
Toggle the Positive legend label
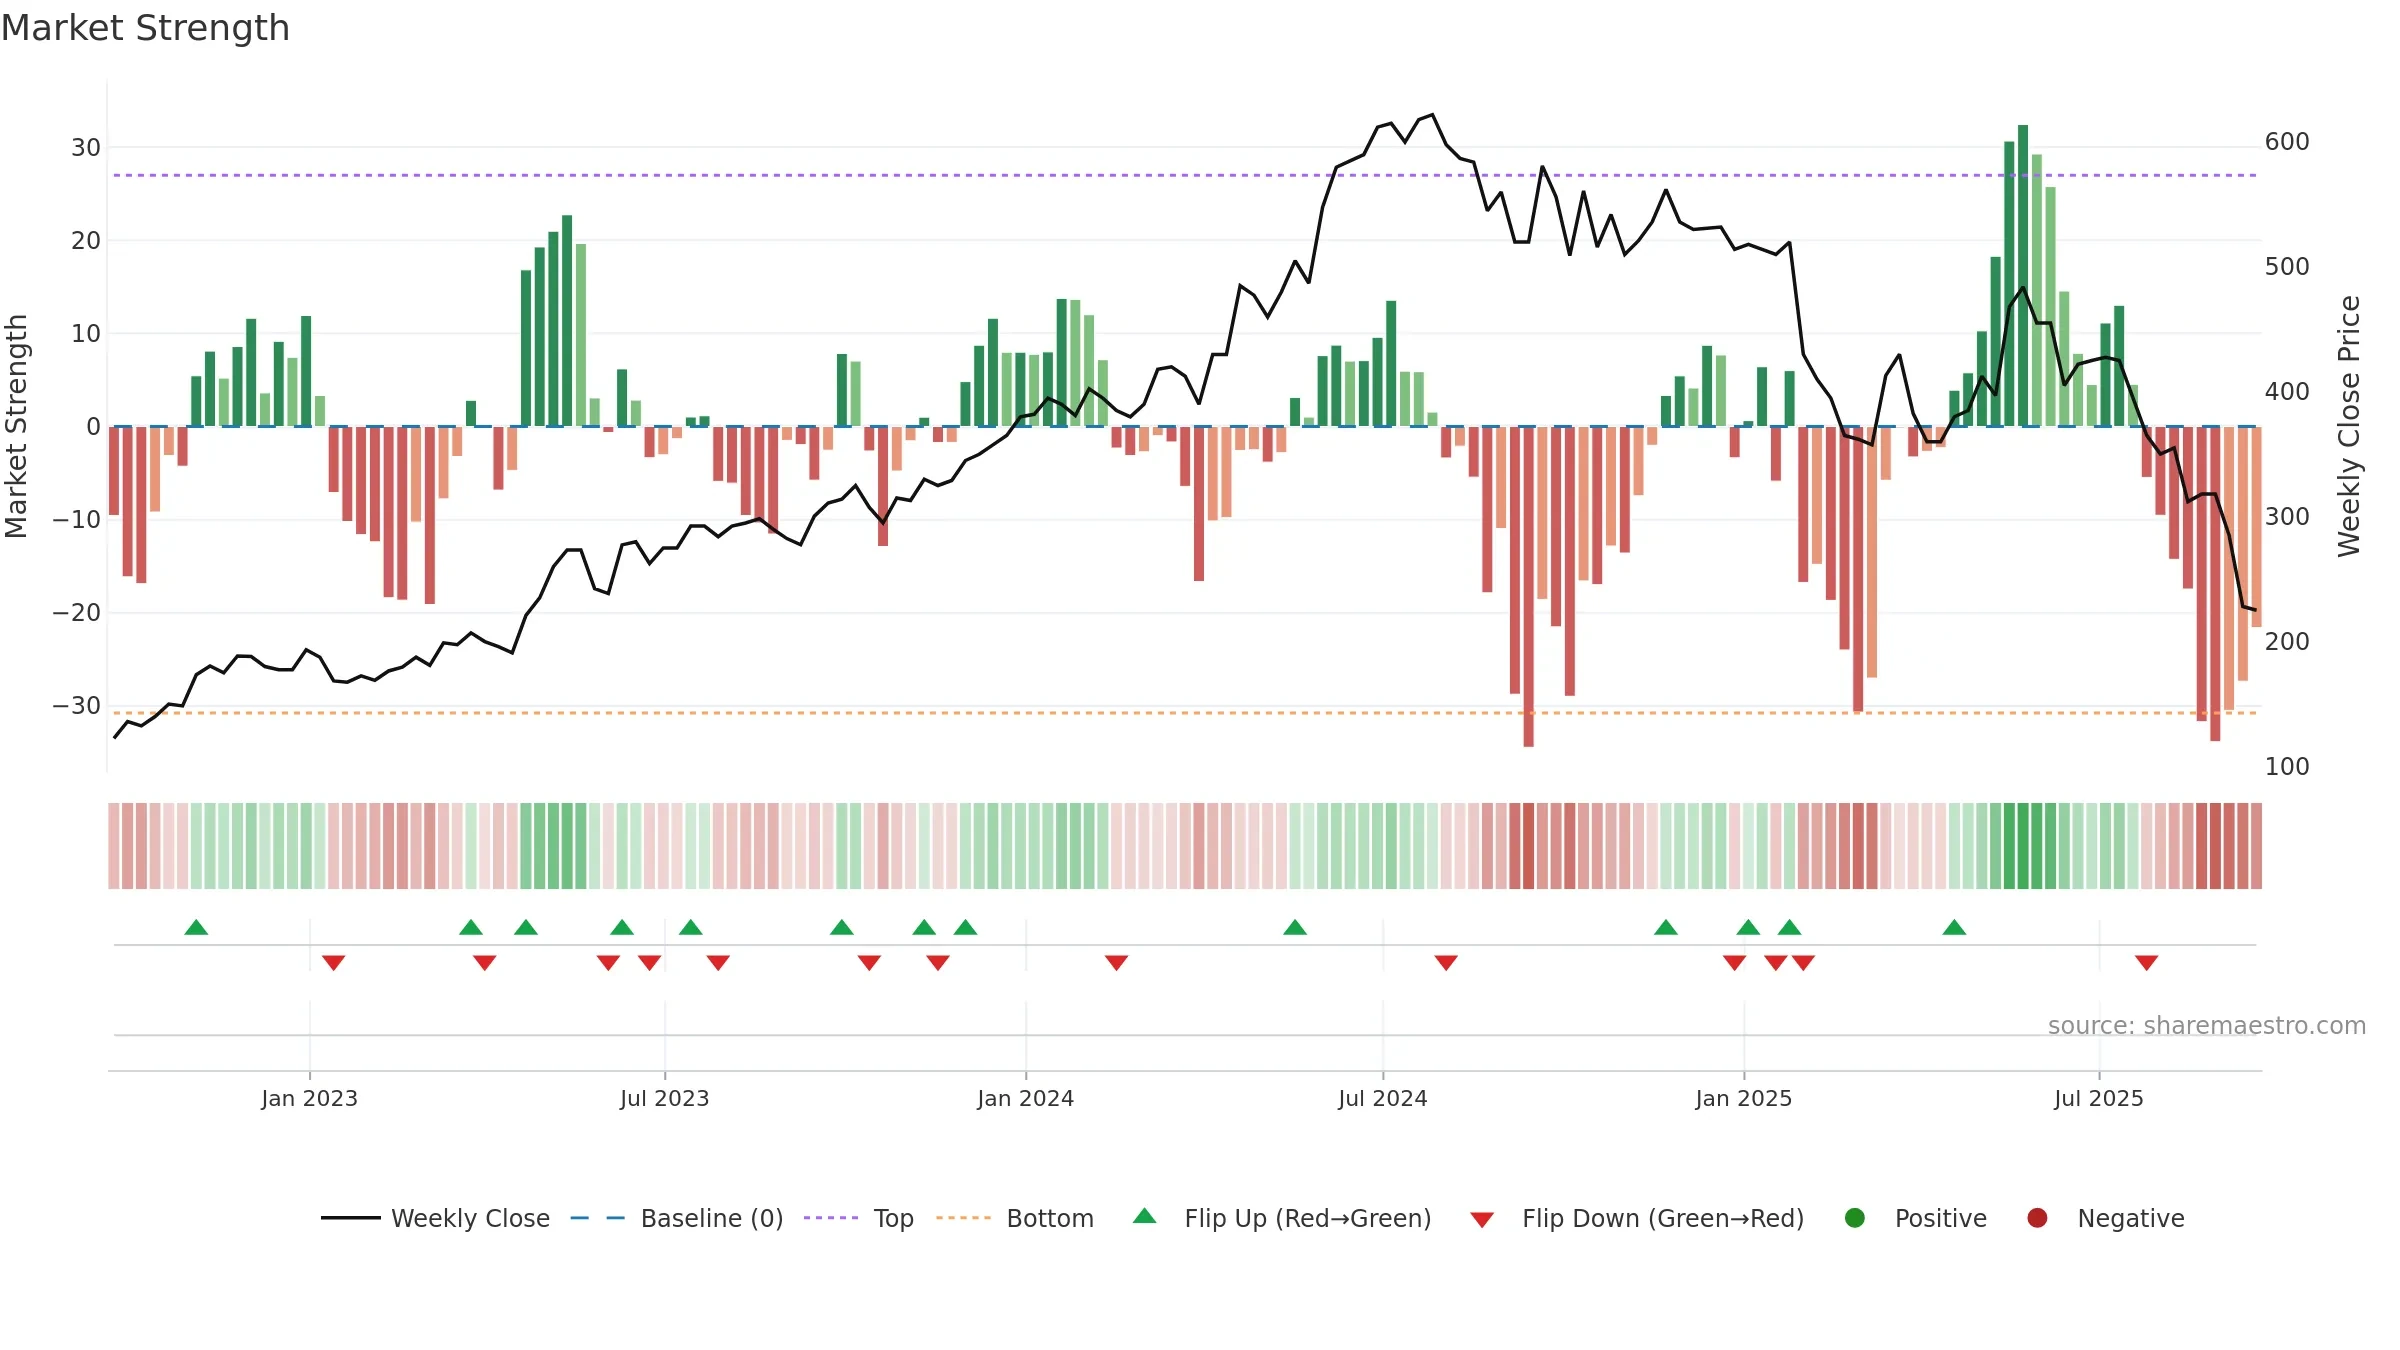pos(1941,1218)
